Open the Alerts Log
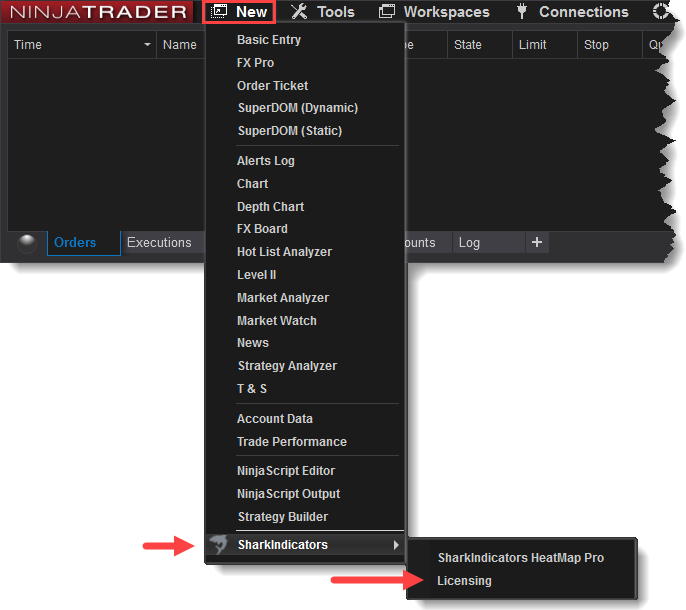The image size is (686, 610). [x=266, y=161]
